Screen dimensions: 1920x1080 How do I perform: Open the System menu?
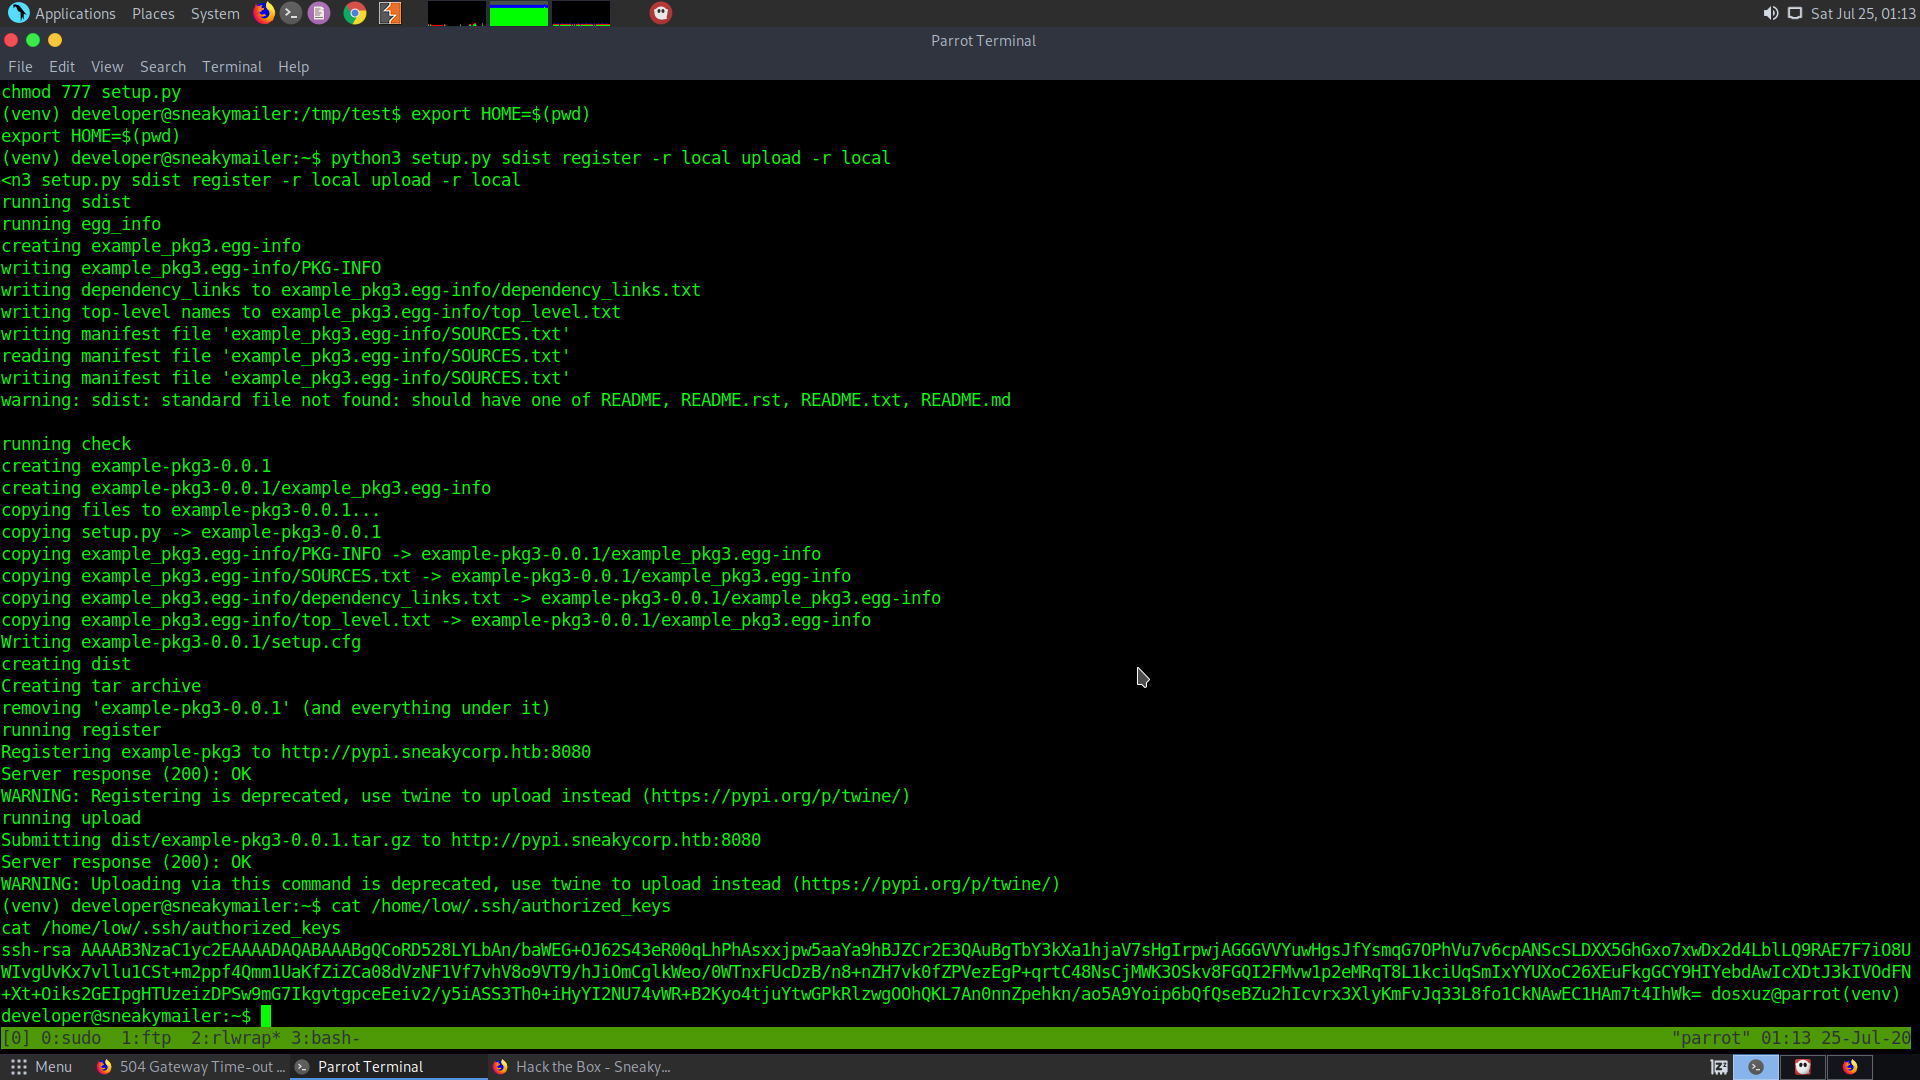pos(215,13)
